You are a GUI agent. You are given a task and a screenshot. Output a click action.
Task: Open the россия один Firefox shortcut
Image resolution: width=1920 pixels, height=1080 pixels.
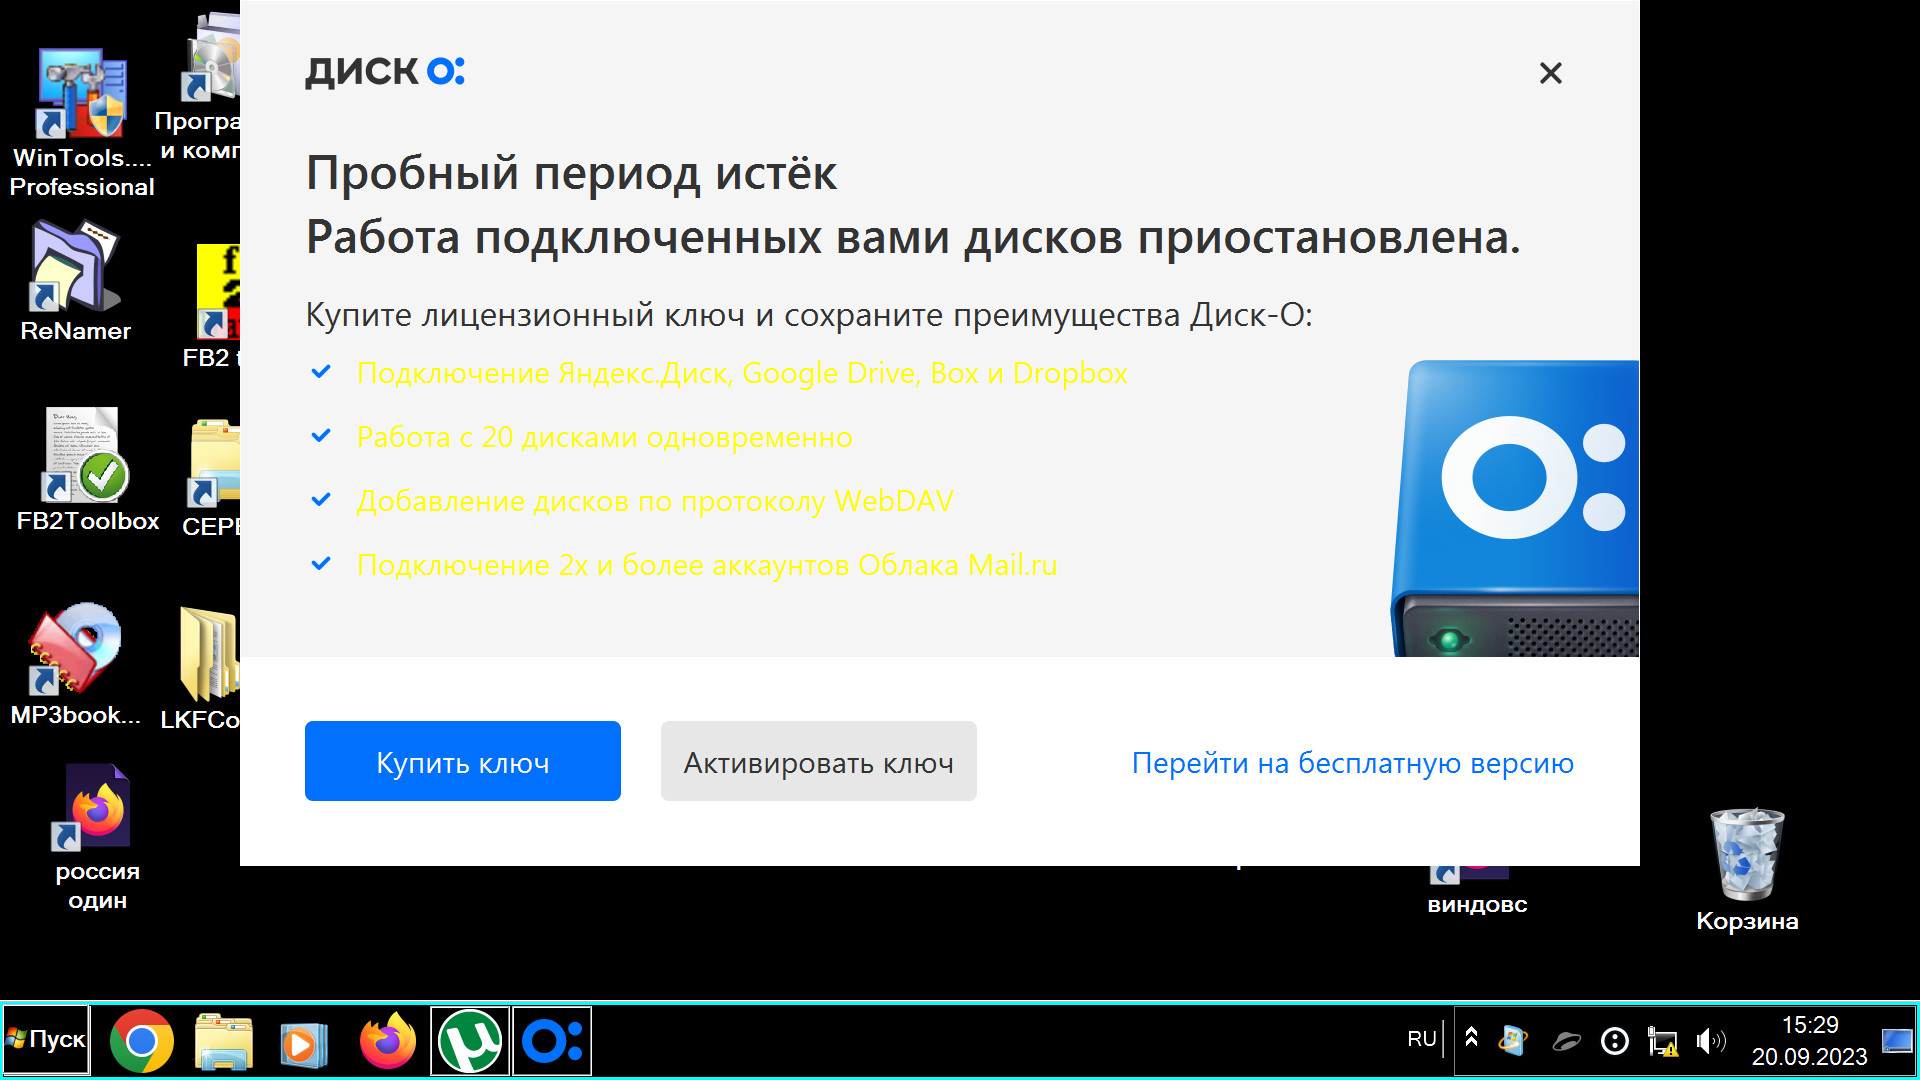click(97, 838)
